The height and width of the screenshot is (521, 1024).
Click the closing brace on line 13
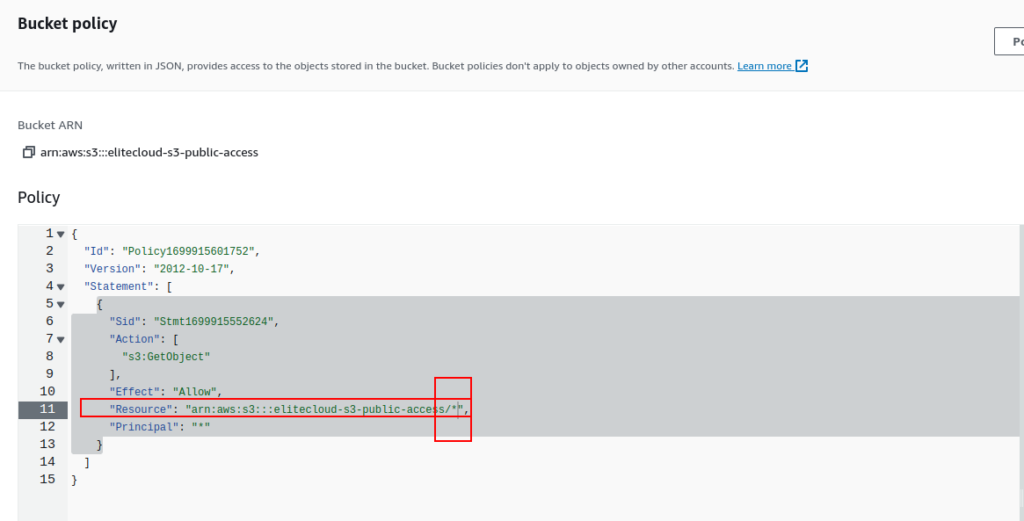[x=100, y=445]
